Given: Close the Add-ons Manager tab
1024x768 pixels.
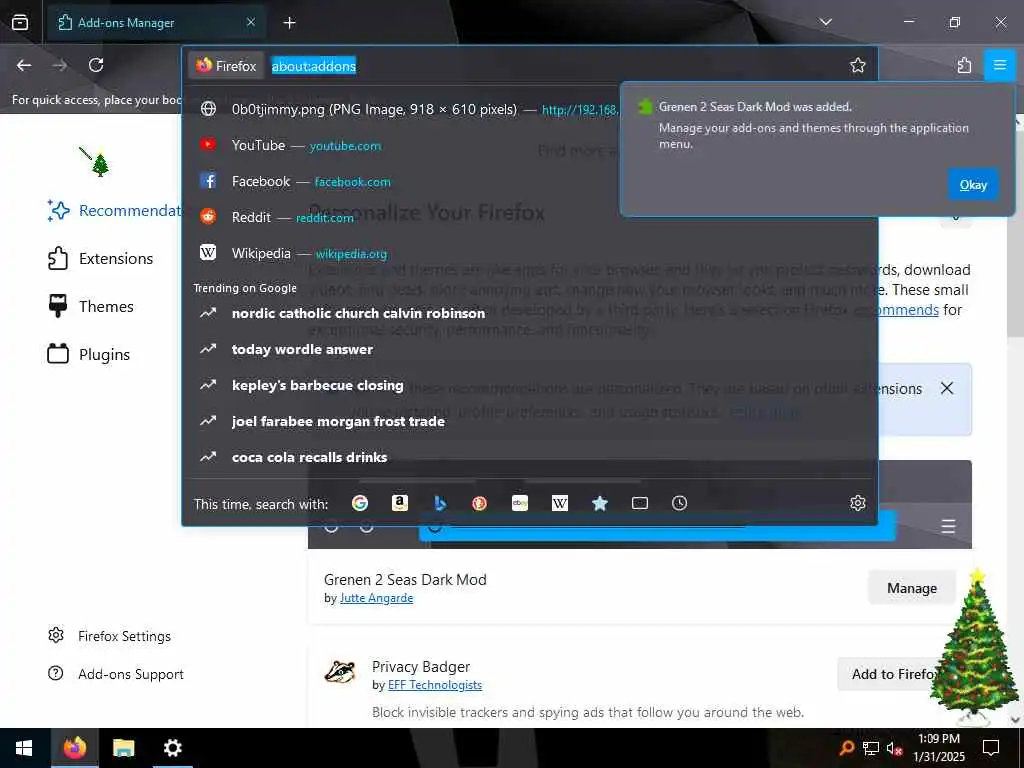Looking at the screenshot, I should pyautogui.click(x=251, y=22).
